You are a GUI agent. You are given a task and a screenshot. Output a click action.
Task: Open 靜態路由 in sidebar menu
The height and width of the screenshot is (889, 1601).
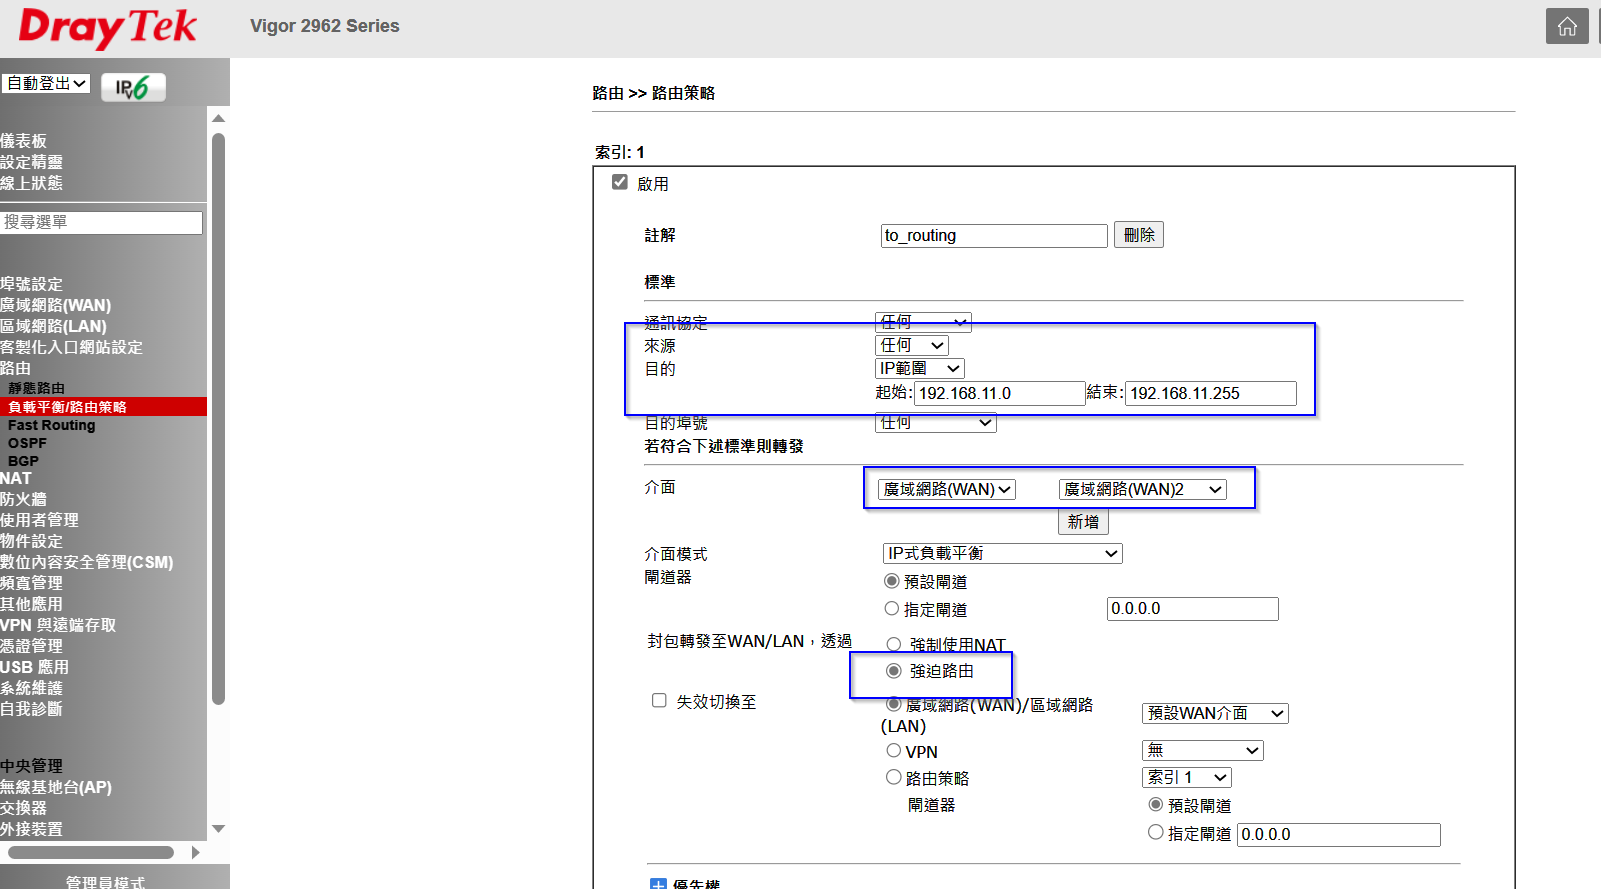coord(37,388)
